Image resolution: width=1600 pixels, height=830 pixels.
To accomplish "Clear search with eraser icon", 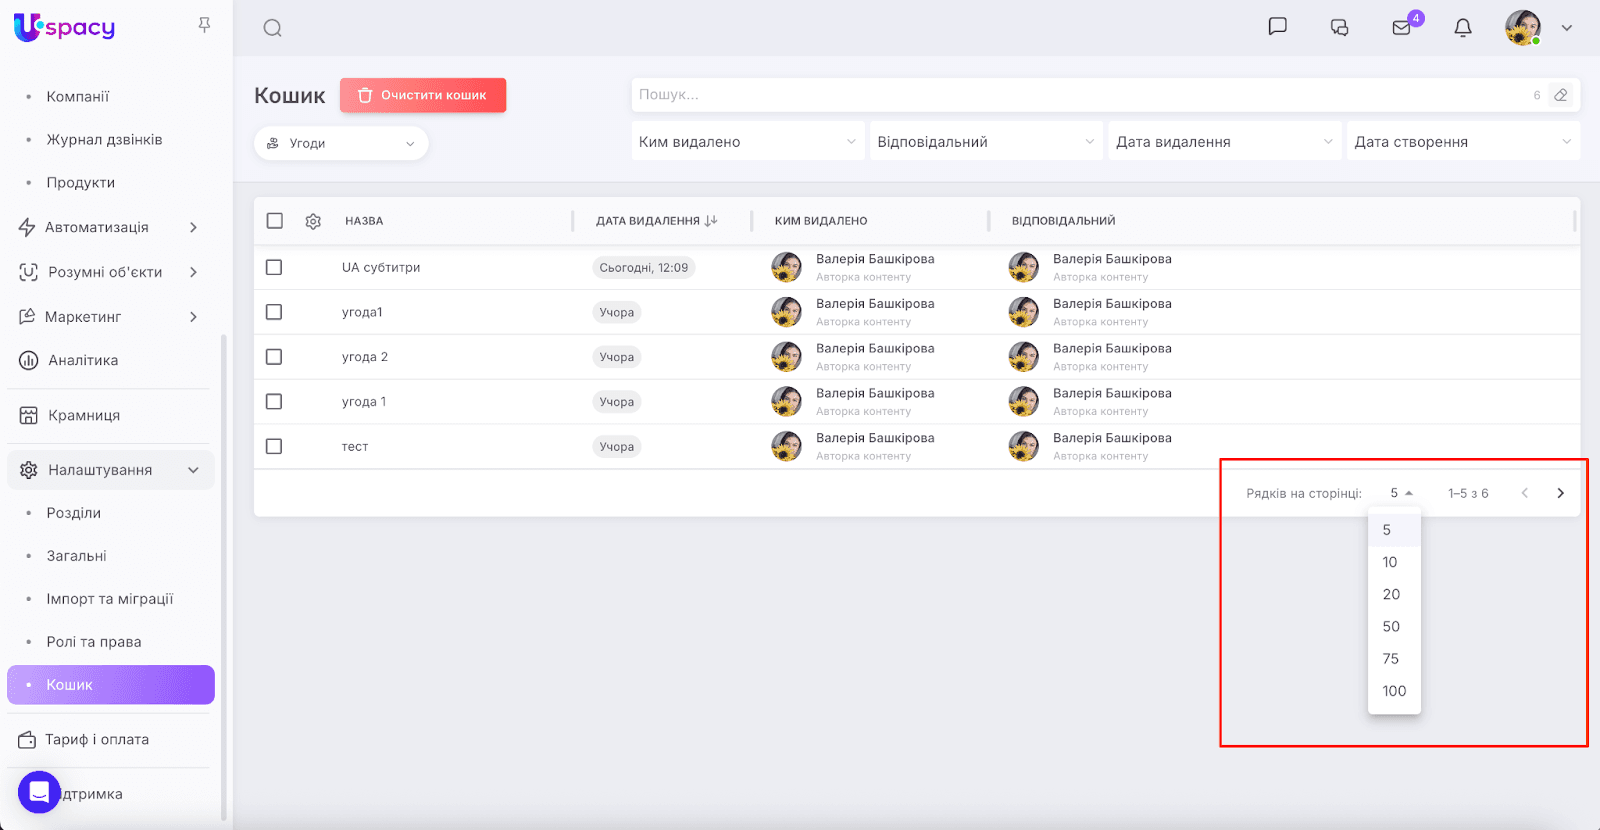I will point(1560,95).
